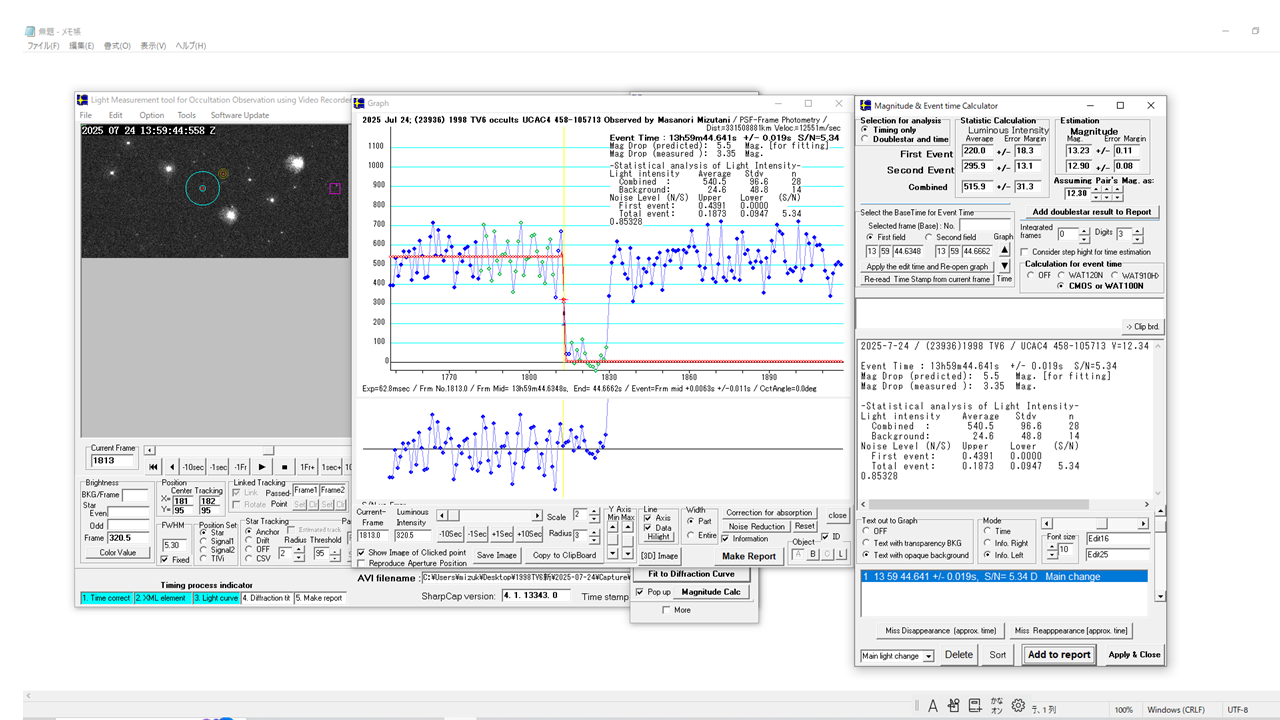Click the Graph up arrow button
The image size is (1280, 720).
(1005, 250)
